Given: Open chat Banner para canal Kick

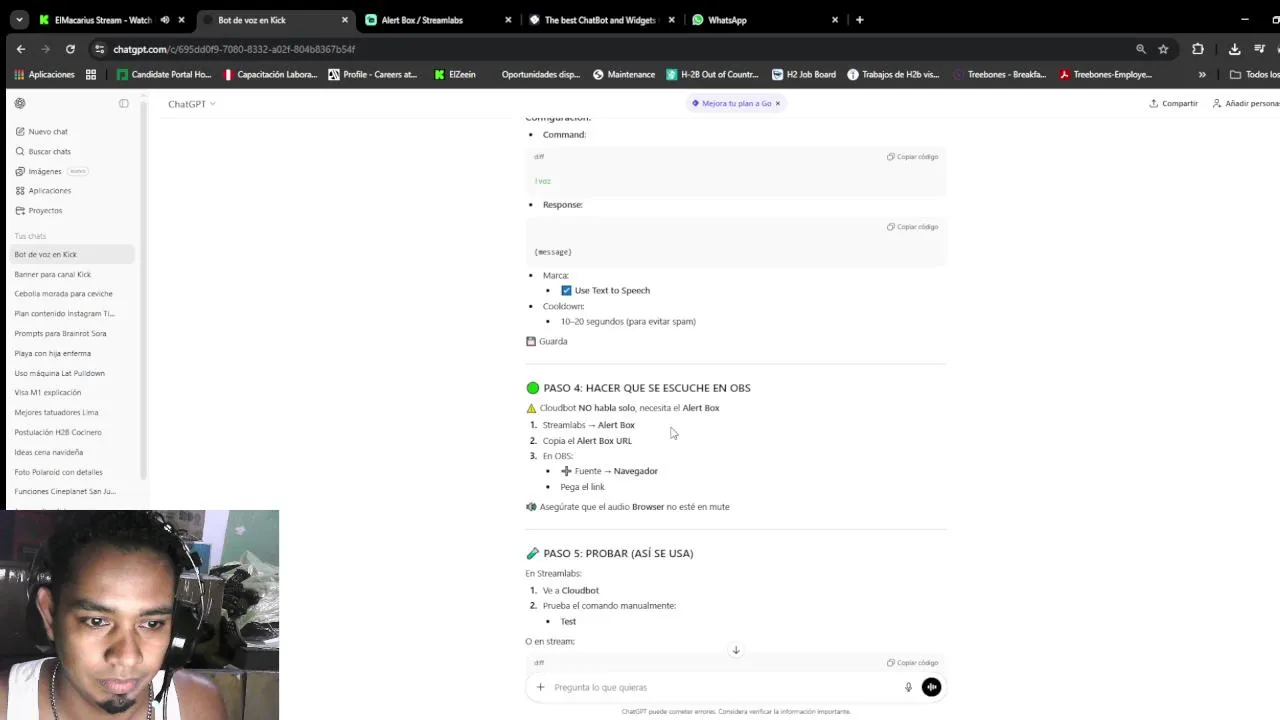Looking at the screenshot, I should click(x=72, y=274).
